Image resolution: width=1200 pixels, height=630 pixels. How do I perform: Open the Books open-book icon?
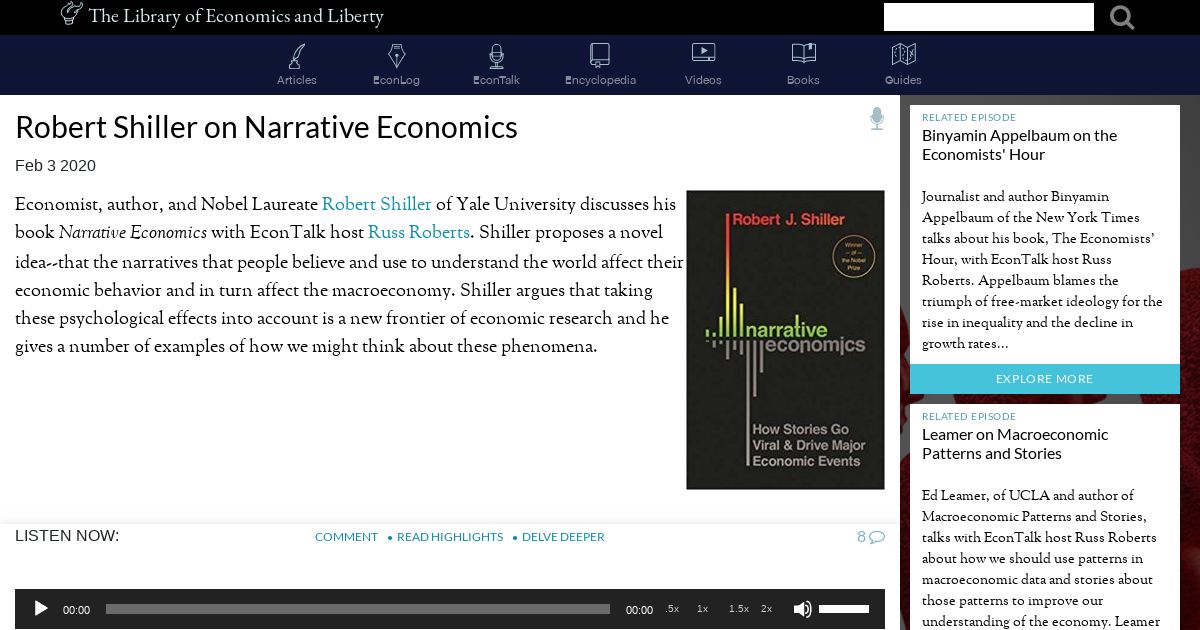[x=803, y=53]
